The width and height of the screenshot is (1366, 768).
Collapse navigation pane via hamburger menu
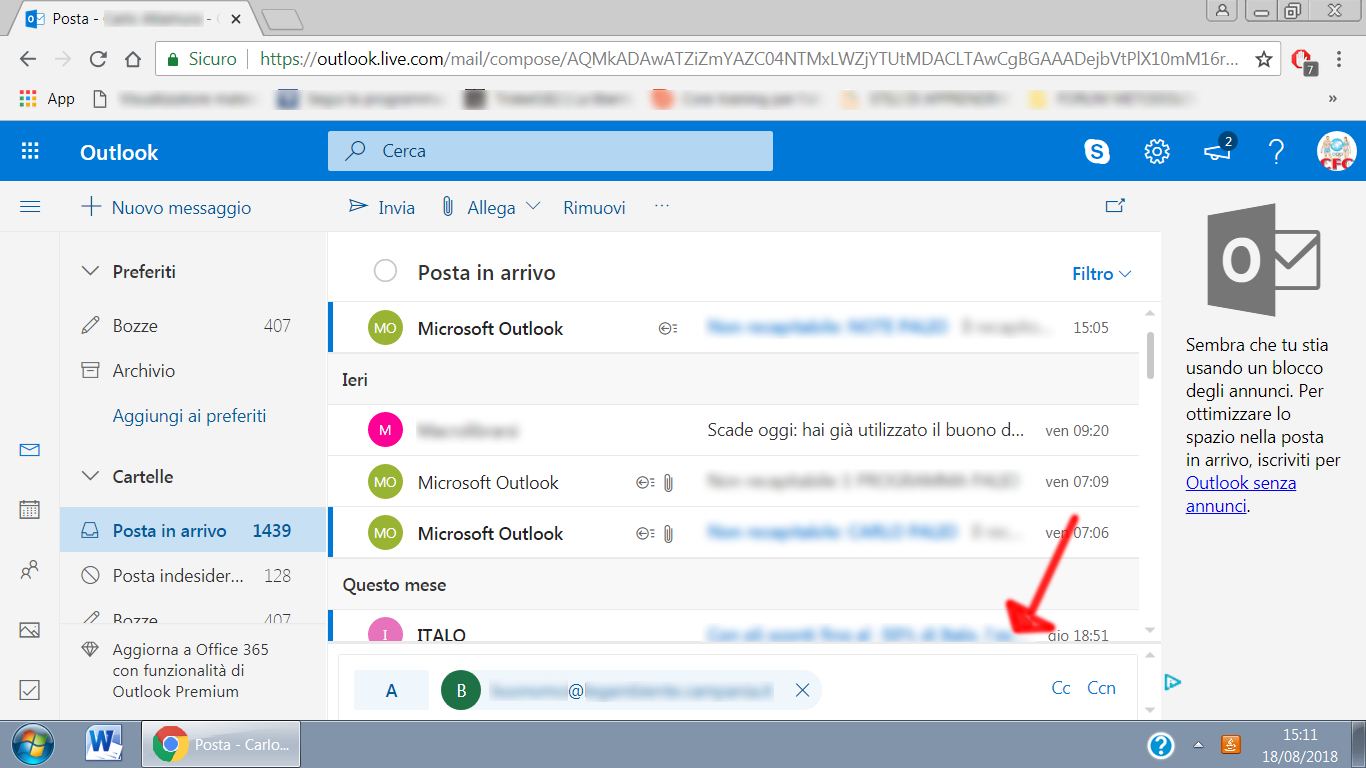(x=30, y=207)
